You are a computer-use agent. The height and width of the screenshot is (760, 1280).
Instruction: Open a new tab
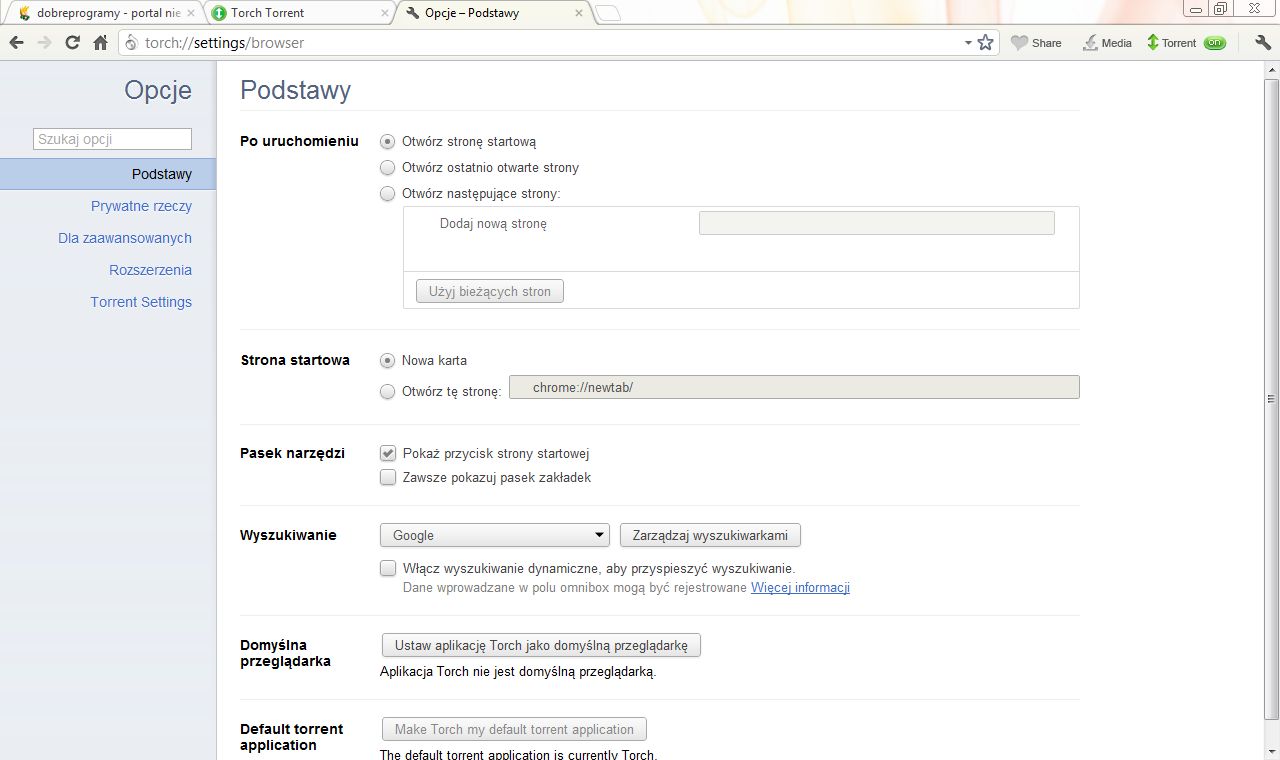(x=608, y=13)
